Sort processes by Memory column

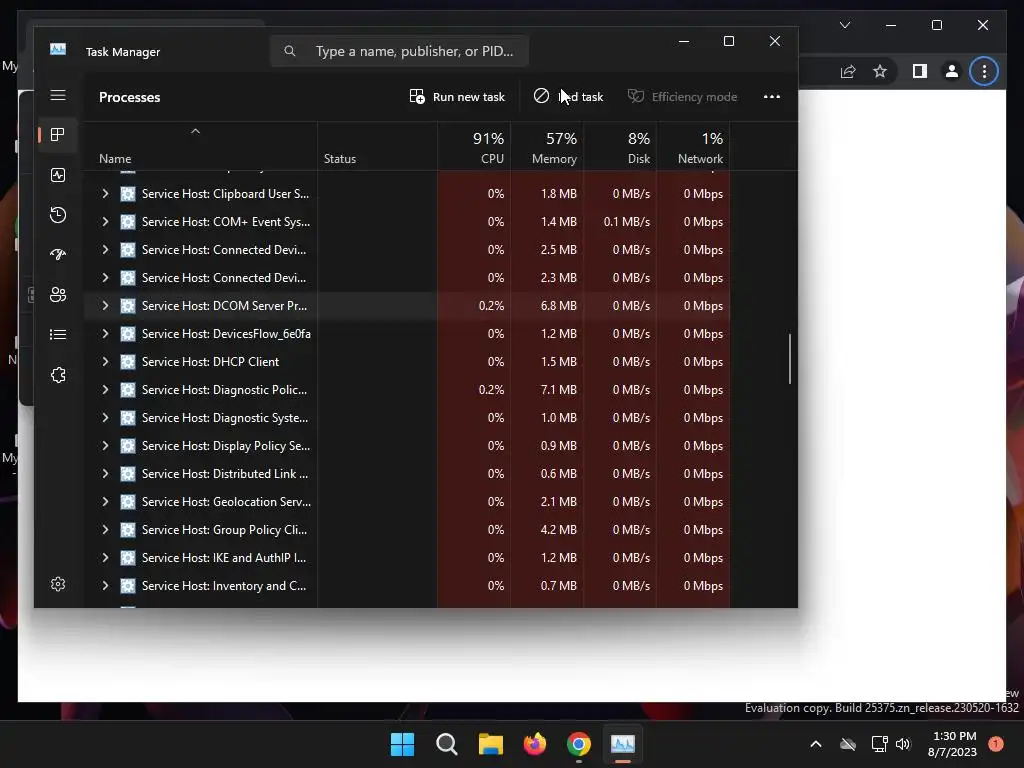tap(547, 147)
